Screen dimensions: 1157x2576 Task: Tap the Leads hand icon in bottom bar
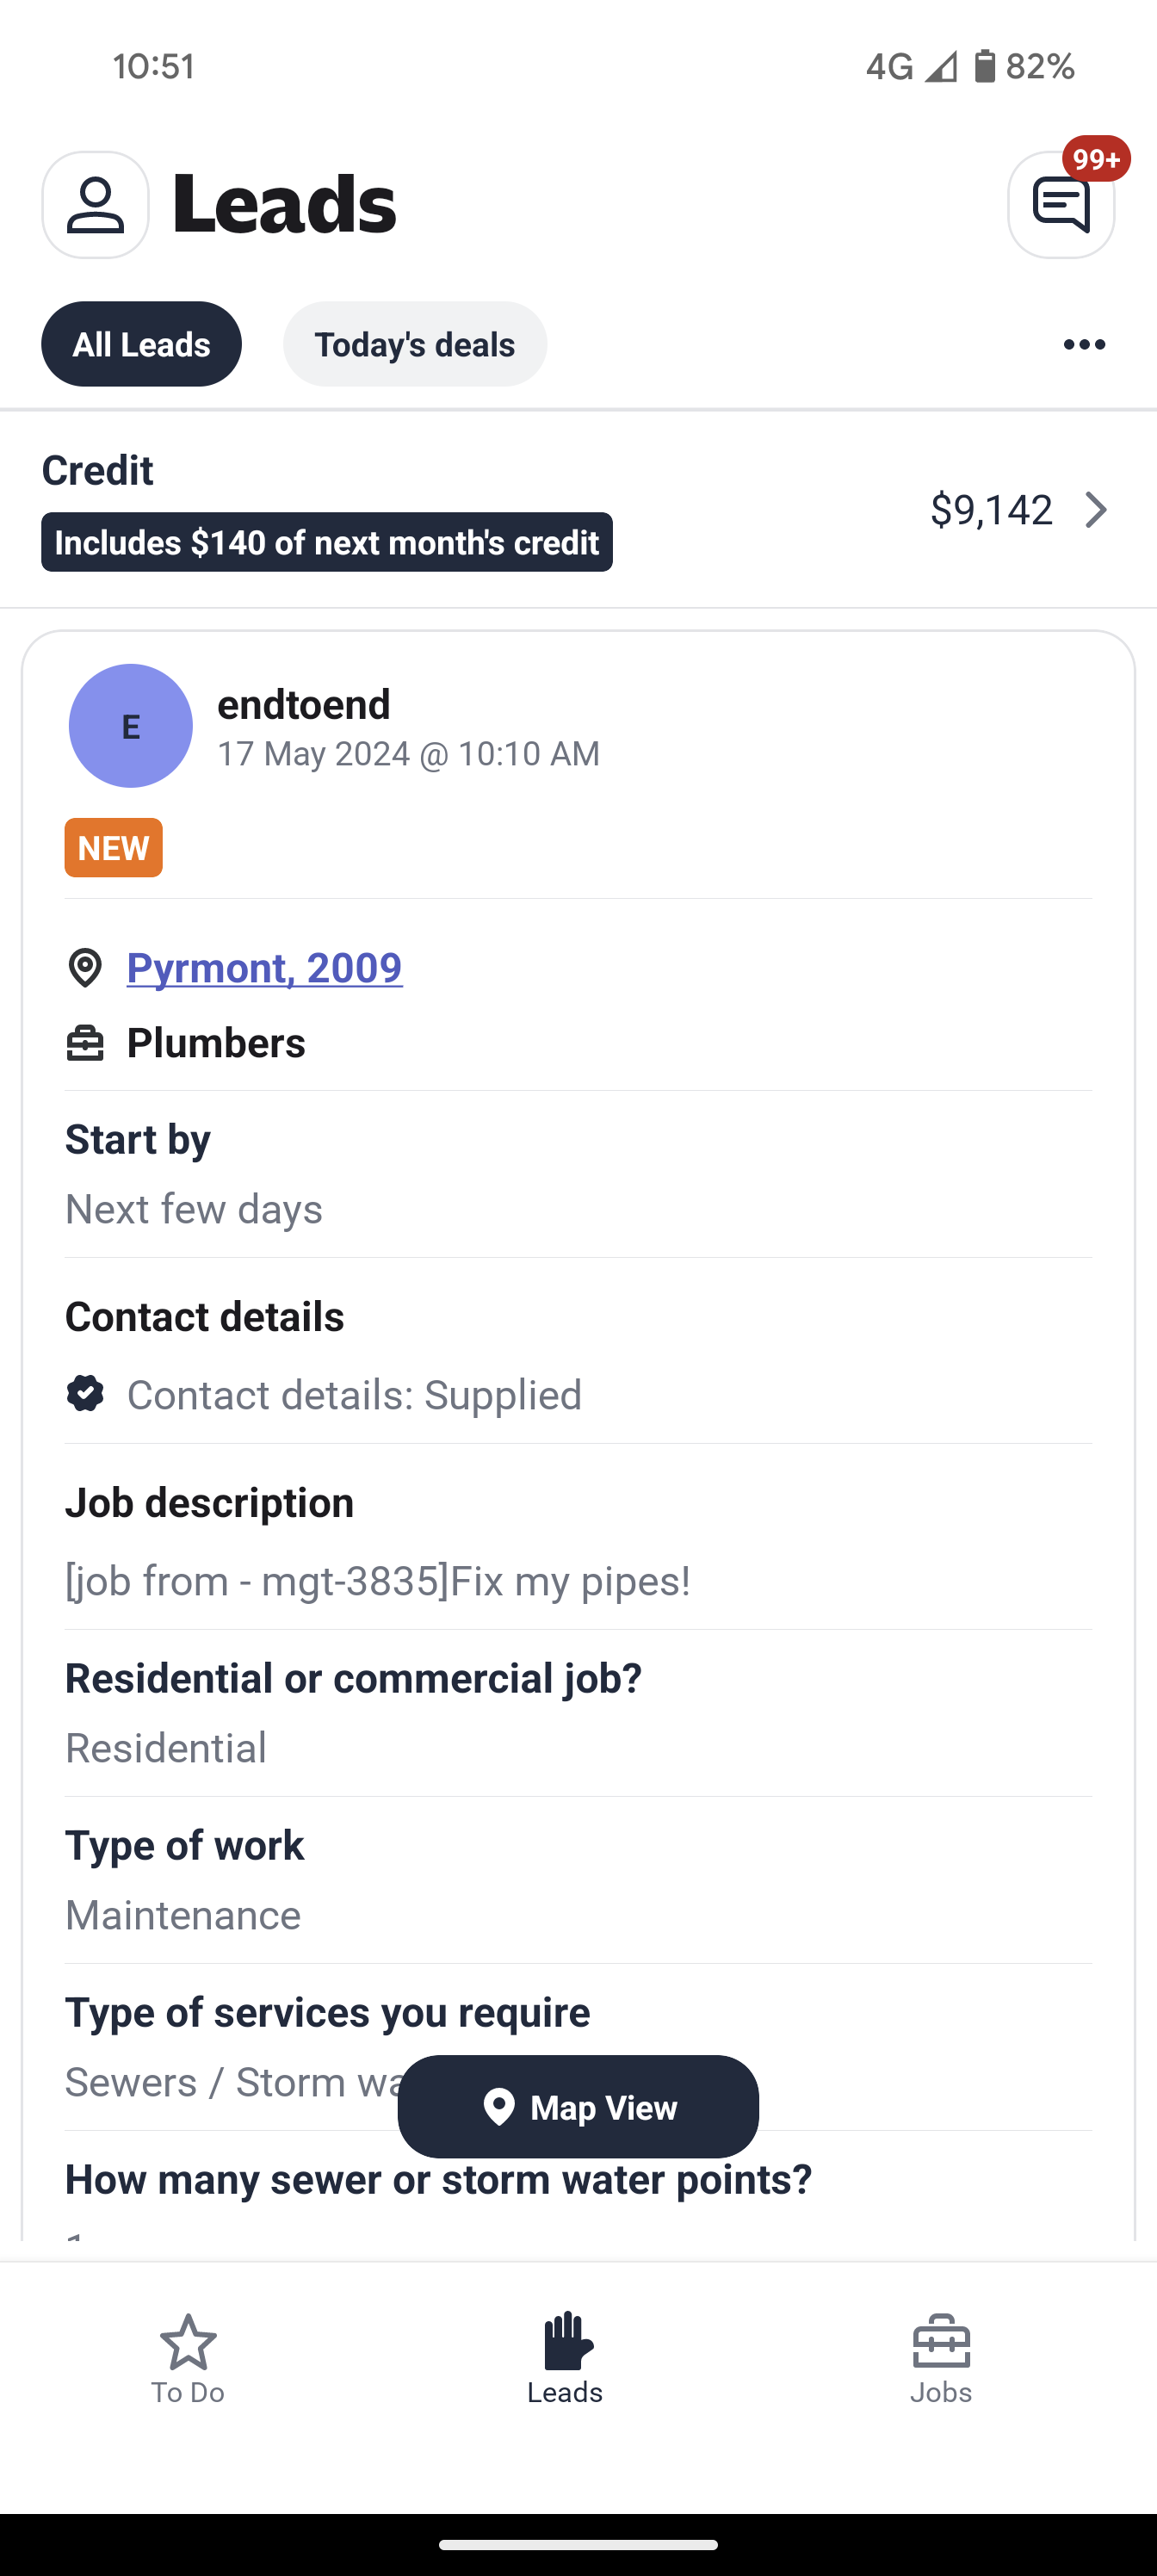coord(567,2342)
